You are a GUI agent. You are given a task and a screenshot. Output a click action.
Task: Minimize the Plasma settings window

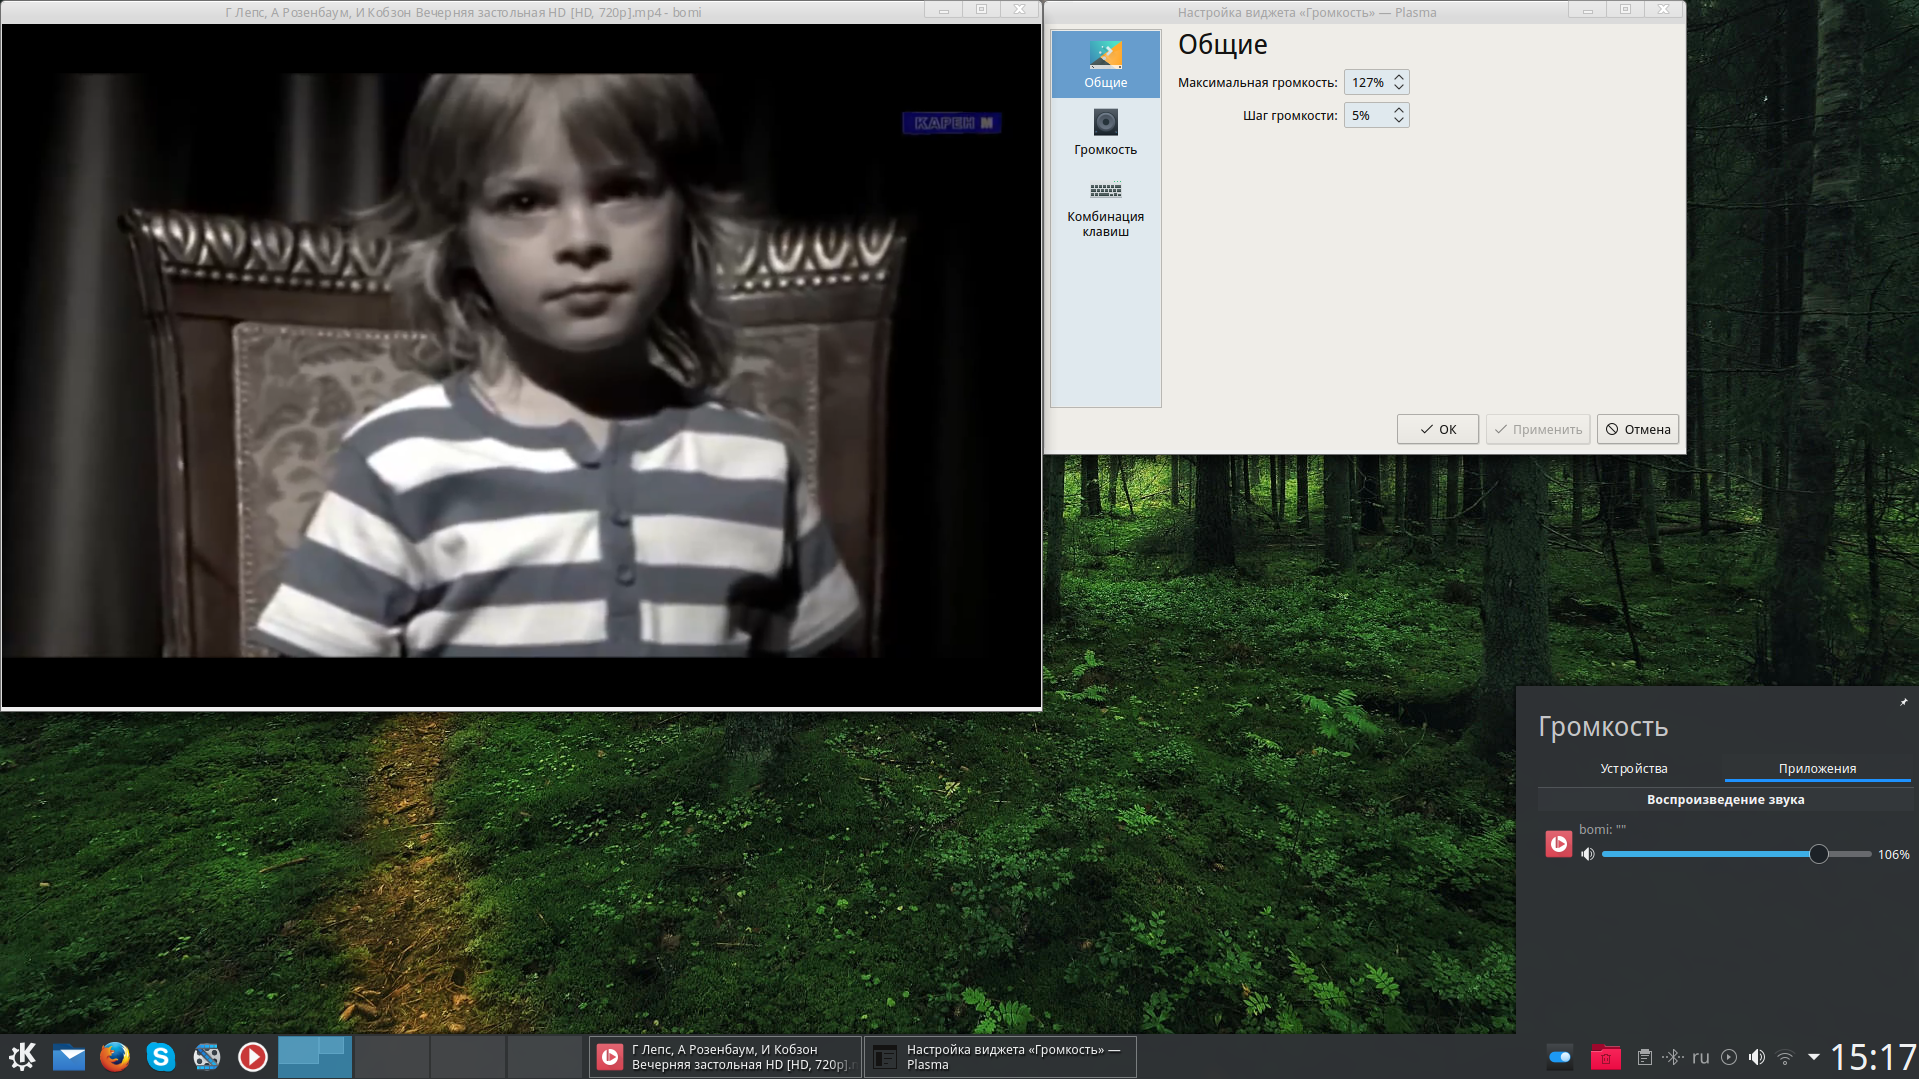pos(1588,11)
